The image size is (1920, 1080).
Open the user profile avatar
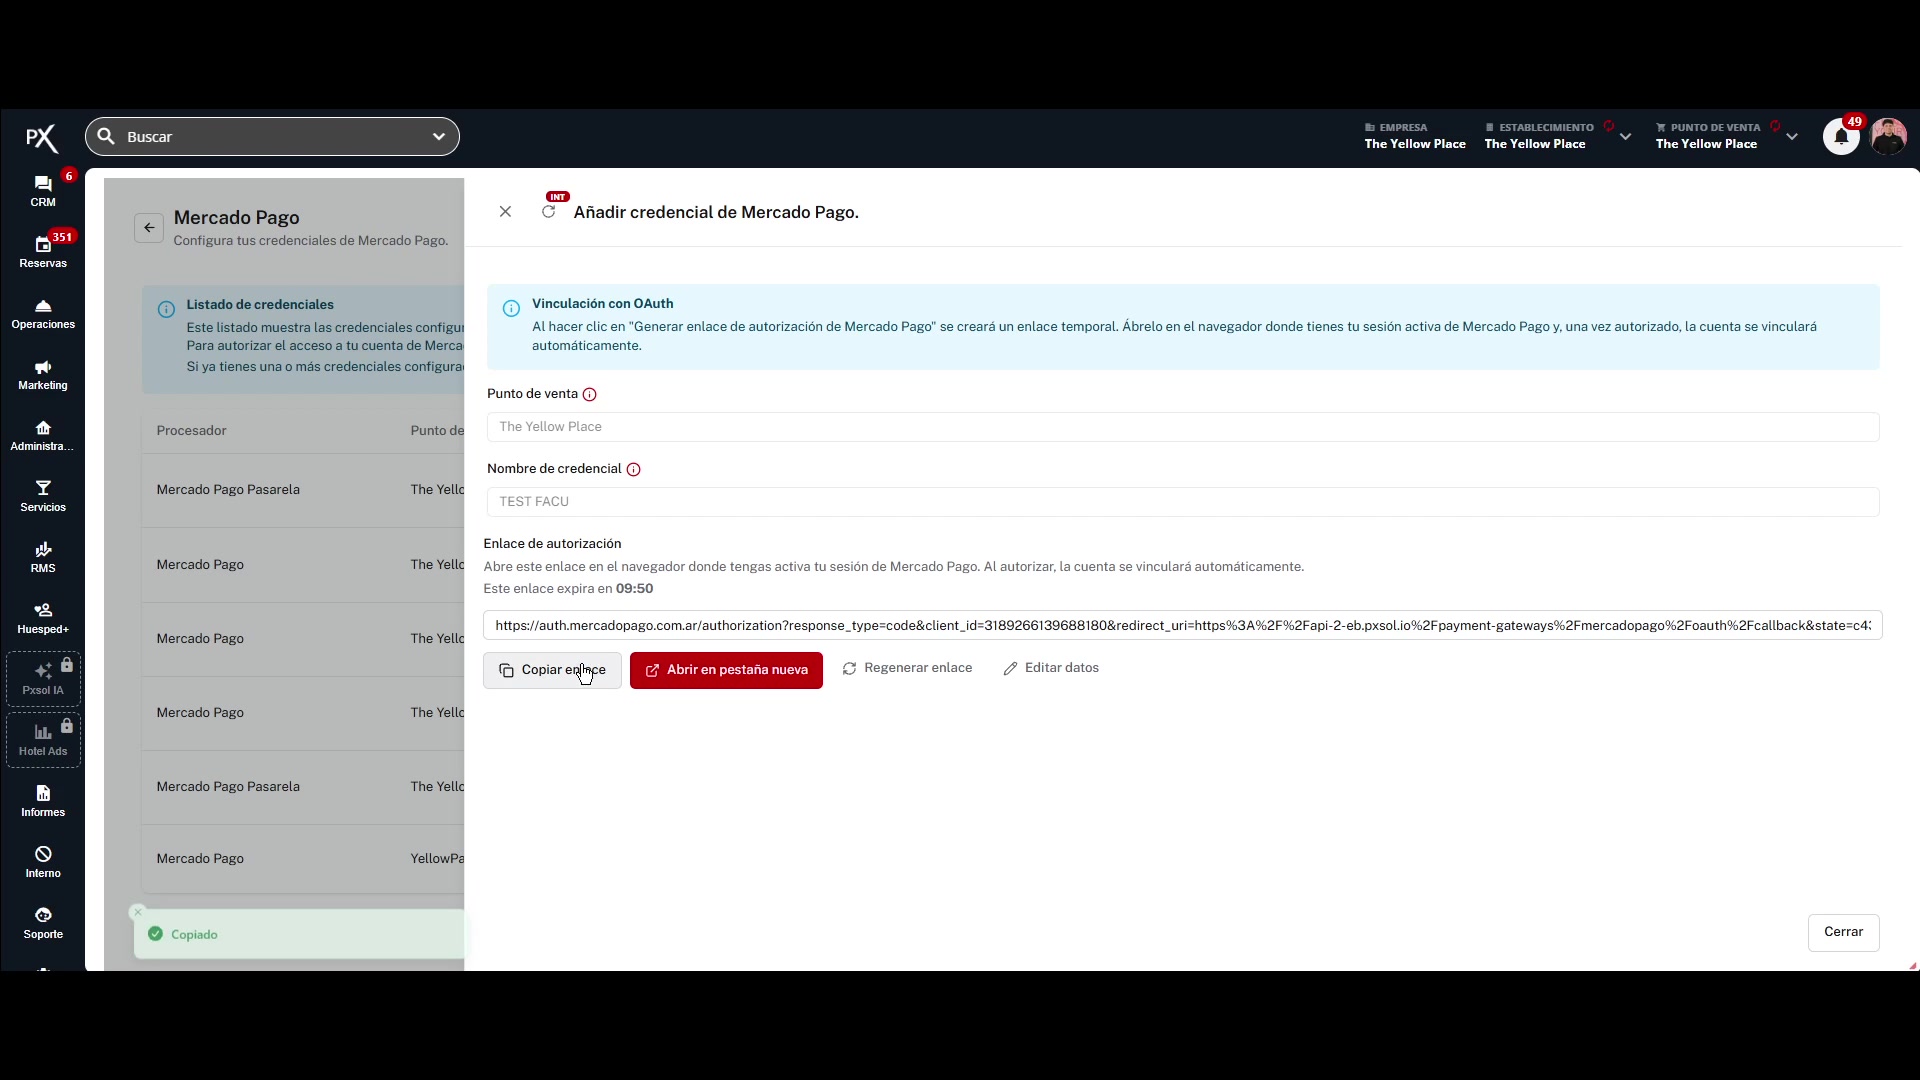point(1888,137)
